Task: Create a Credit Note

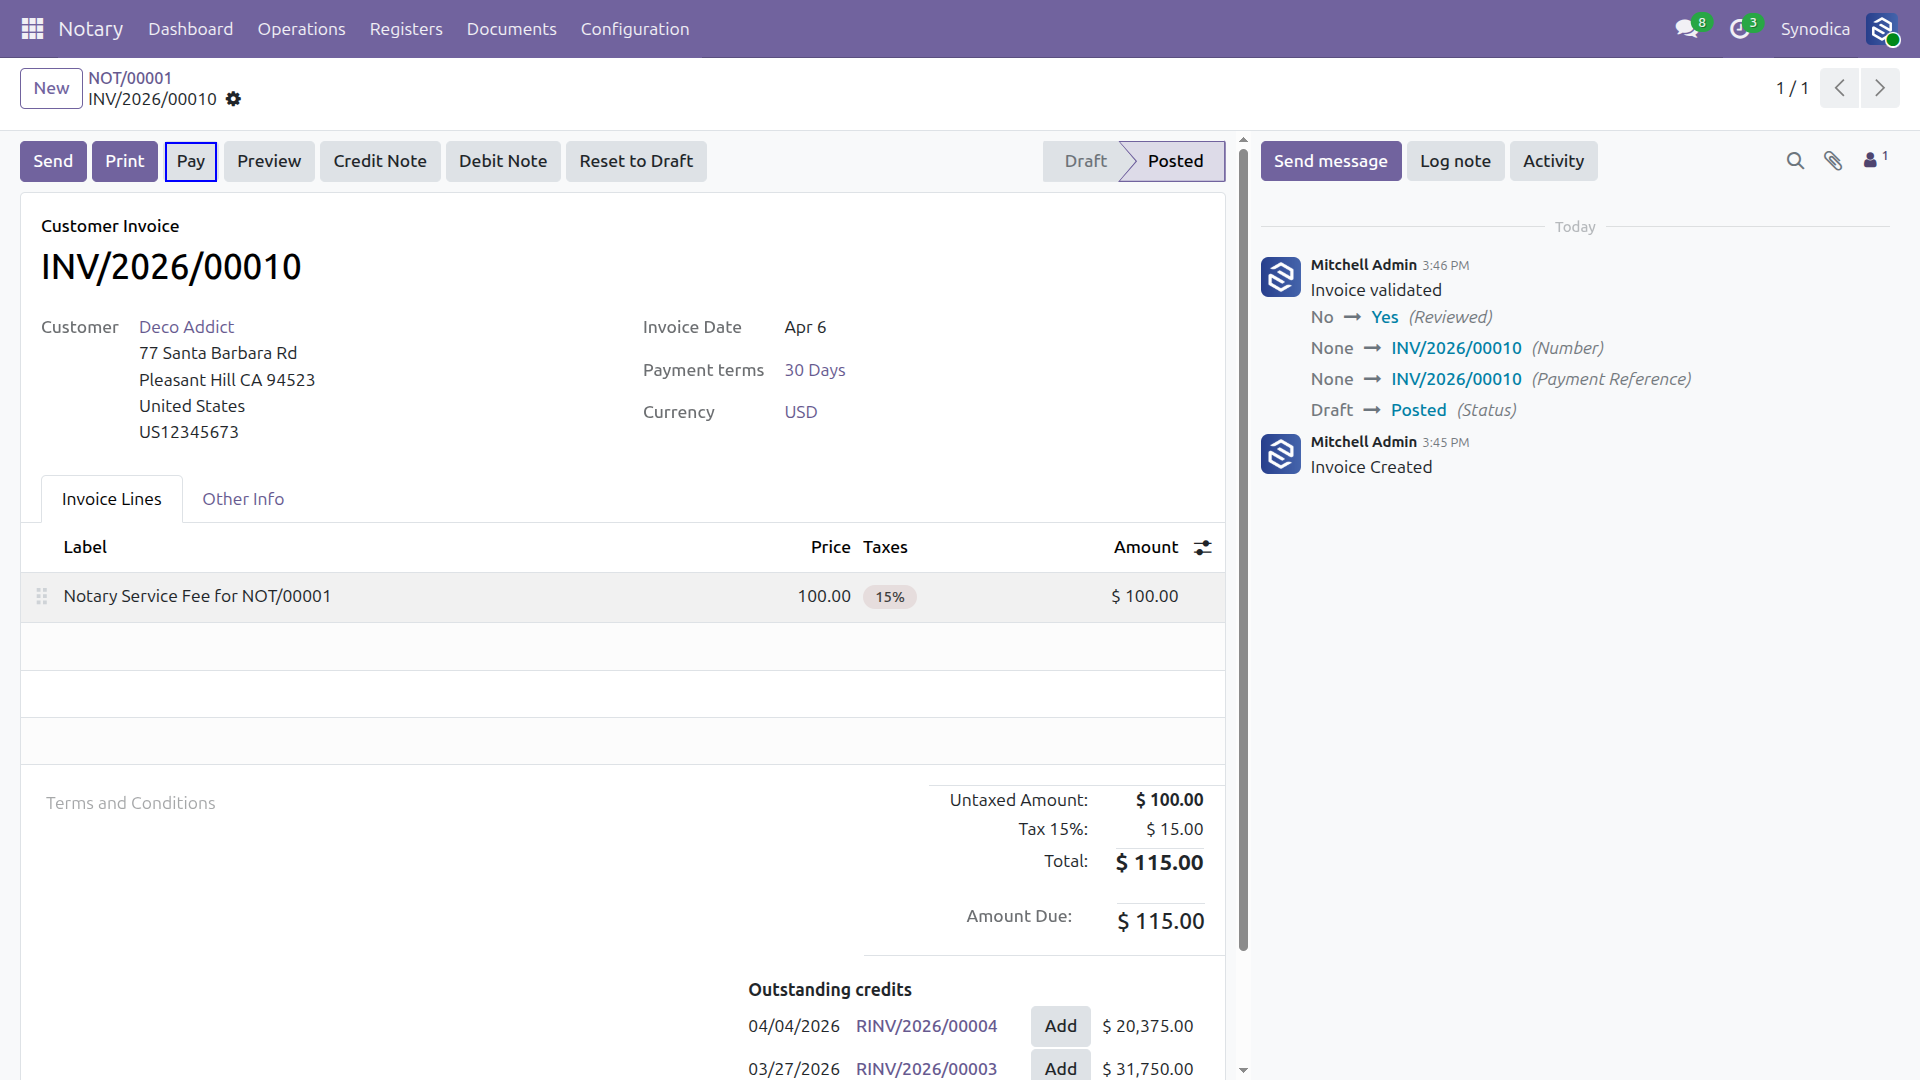Action: 380,161
